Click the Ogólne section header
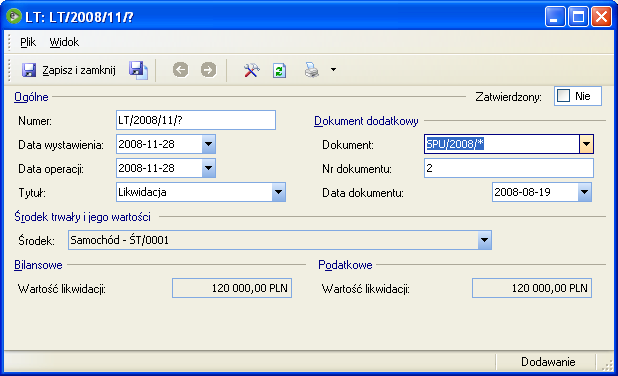Image resolution: width=618 pixels, height=376 pixels. coord(31,97)
